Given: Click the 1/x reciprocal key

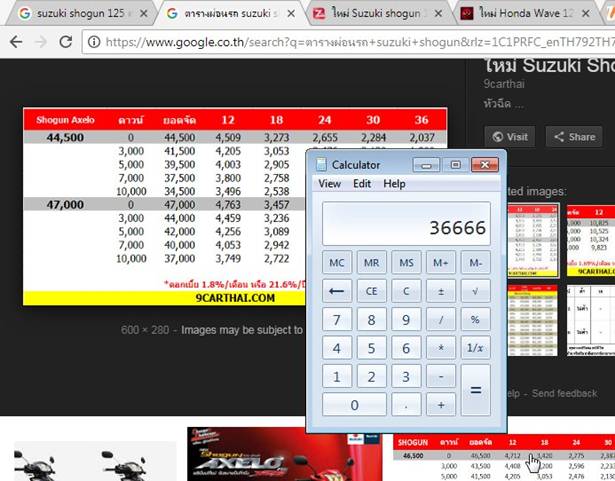Looking at the screenshot, I should (x=475, y=348).
